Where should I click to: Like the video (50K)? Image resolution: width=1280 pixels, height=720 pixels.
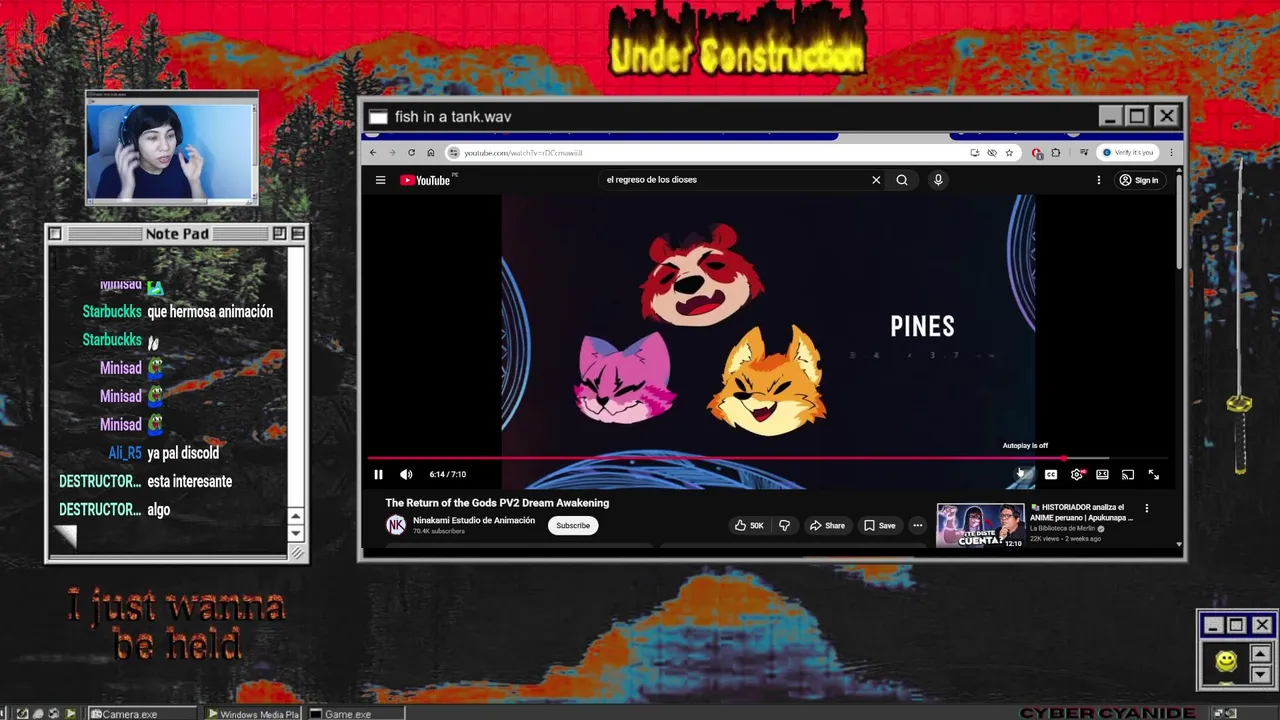(750, 525)
